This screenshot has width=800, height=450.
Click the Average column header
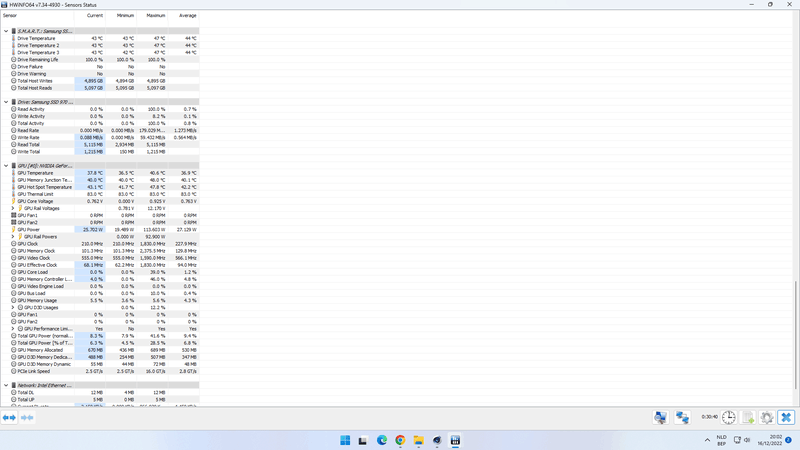click(x=184, y=15)
